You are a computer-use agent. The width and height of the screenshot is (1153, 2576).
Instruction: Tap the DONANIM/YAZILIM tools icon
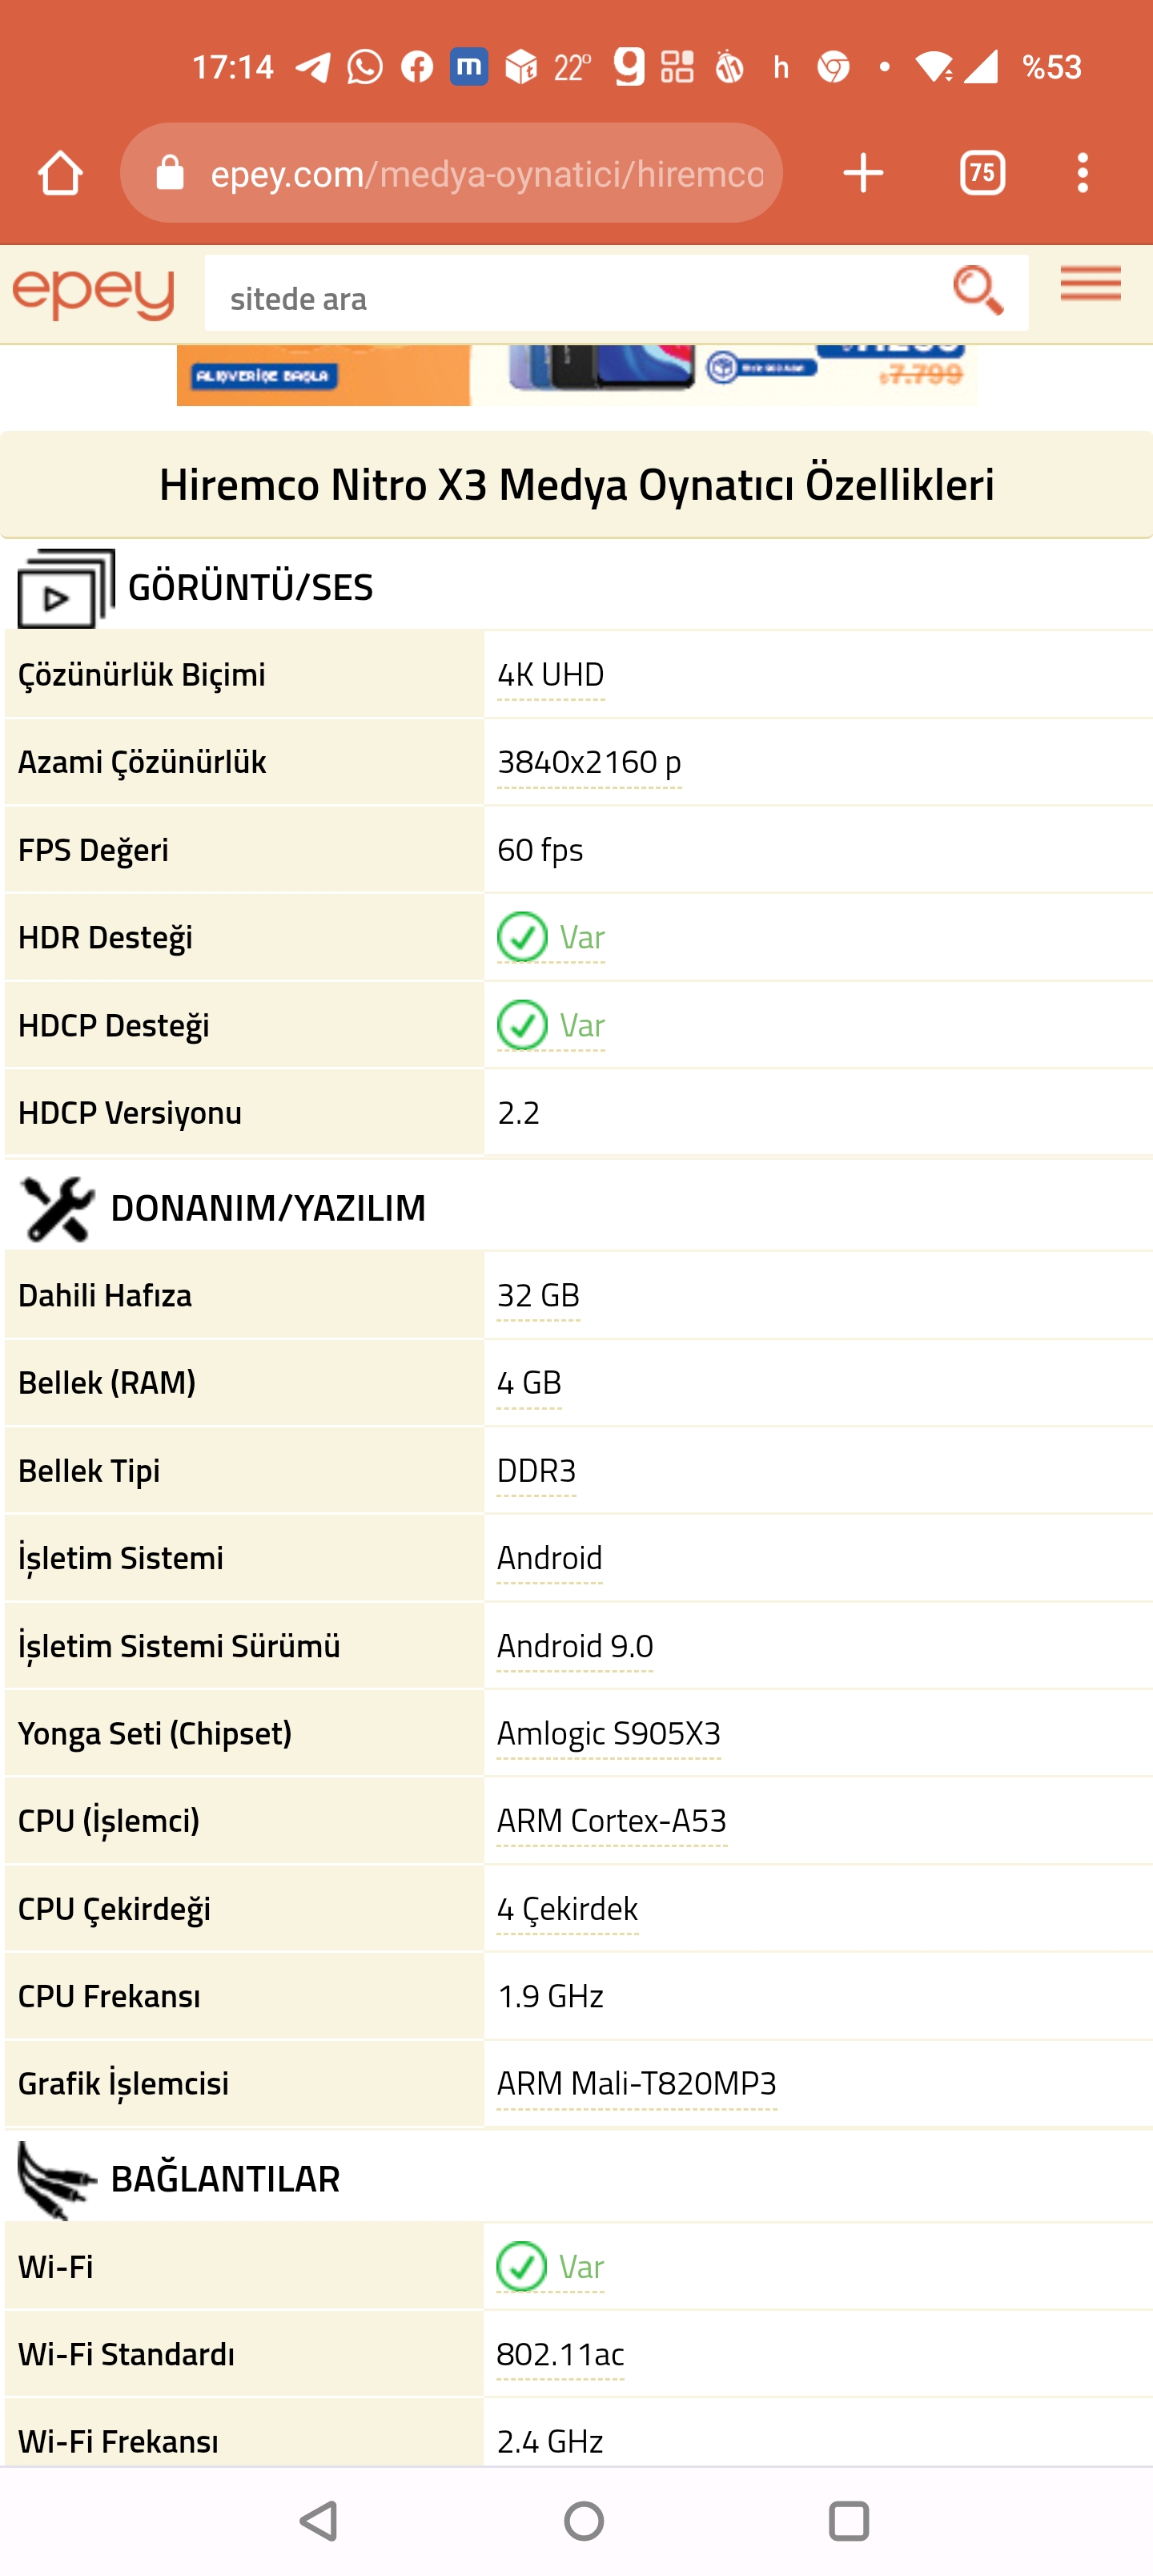pyautogui.click(x=57, y=1208)
